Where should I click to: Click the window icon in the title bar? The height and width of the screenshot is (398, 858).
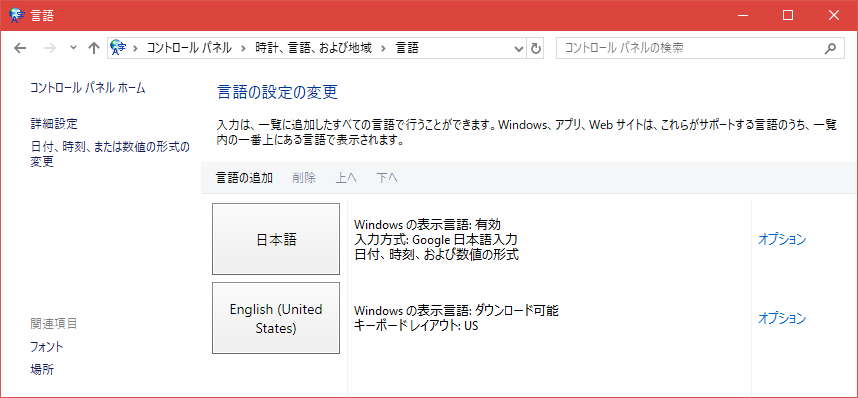click(17, 15)
